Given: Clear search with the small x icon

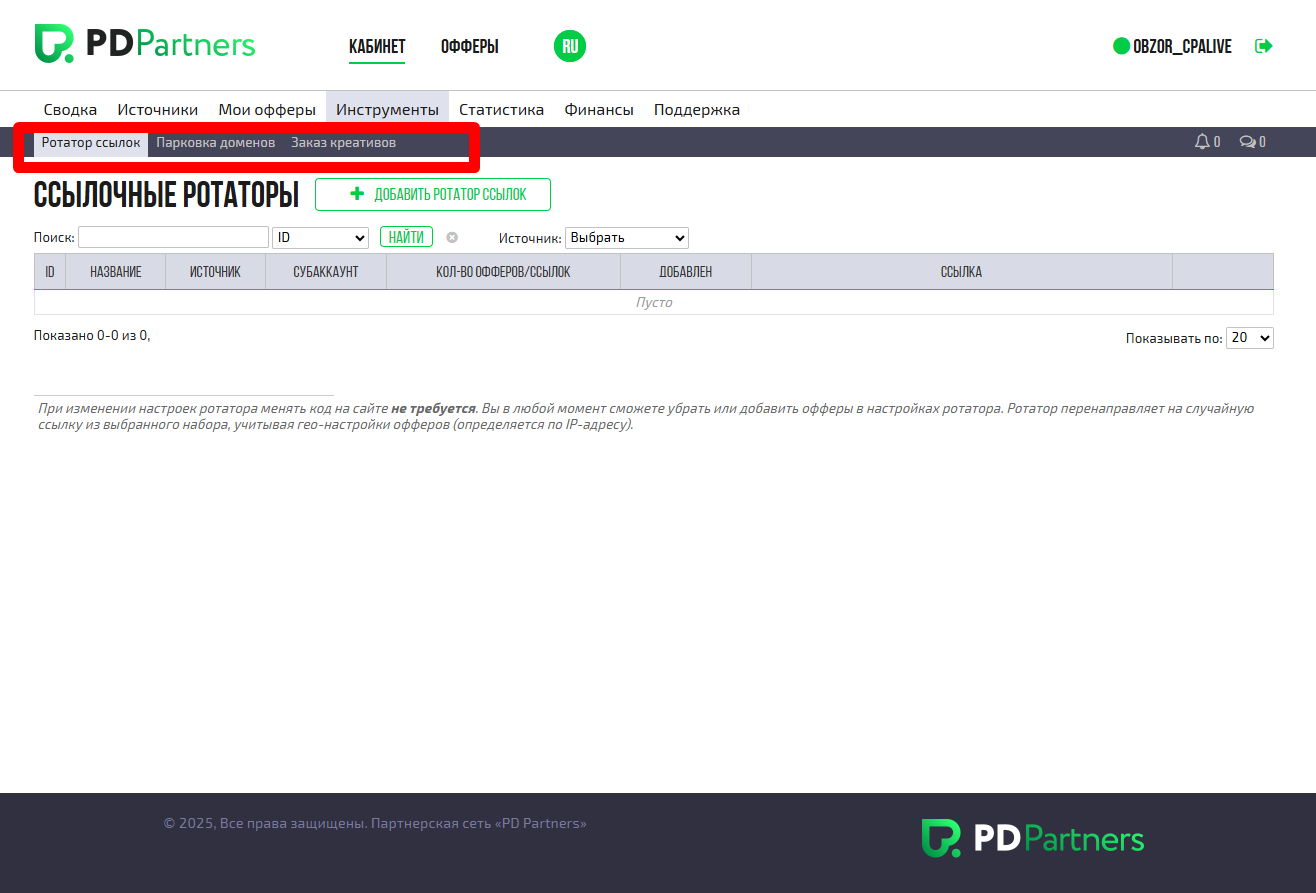Looking at the screenshot, I should coord(452,237).
